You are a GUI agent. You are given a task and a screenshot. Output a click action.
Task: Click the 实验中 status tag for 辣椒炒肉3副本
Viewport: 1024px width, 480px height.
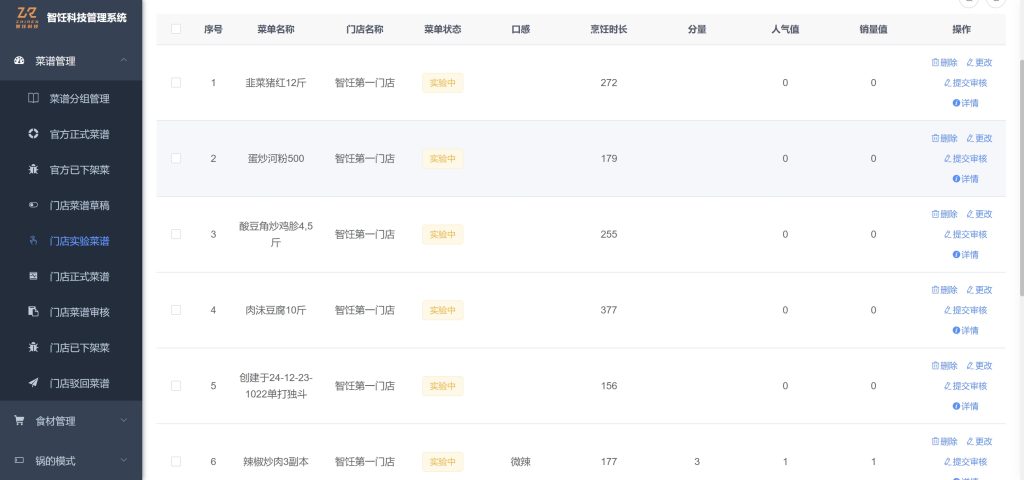click(x=442, y=461)
